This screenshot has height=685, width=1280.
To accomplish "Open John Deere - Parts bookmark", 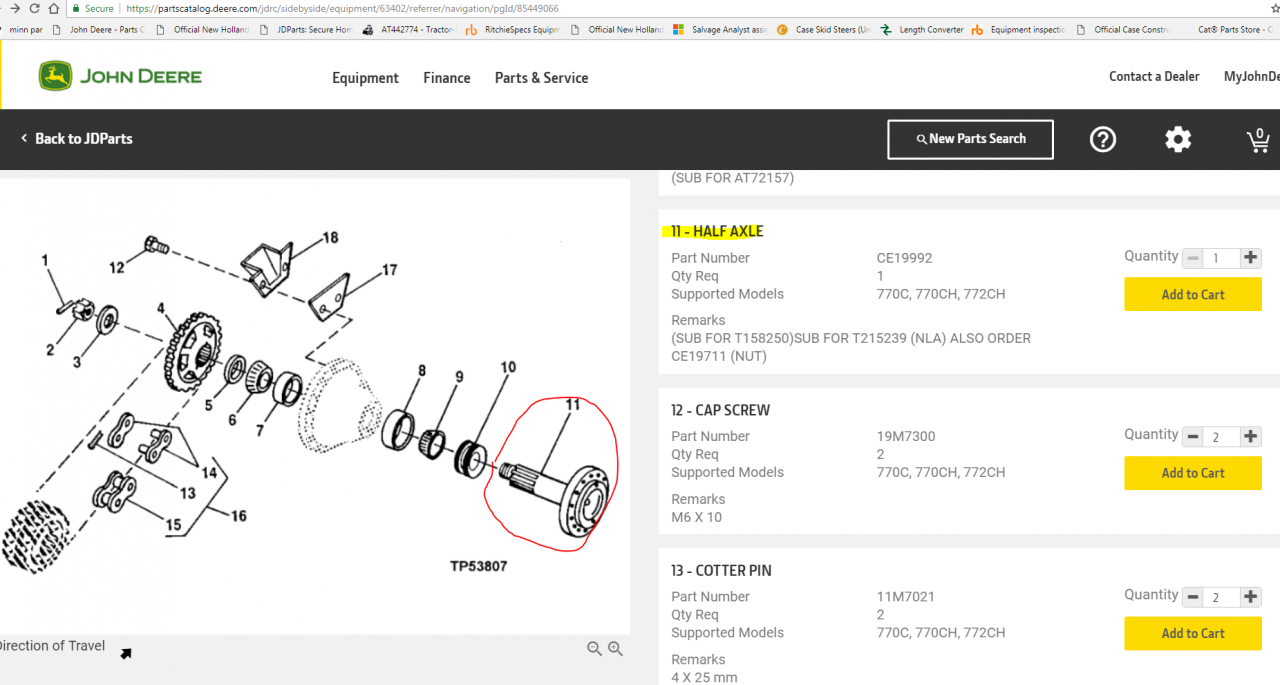I will pos(98,30).
